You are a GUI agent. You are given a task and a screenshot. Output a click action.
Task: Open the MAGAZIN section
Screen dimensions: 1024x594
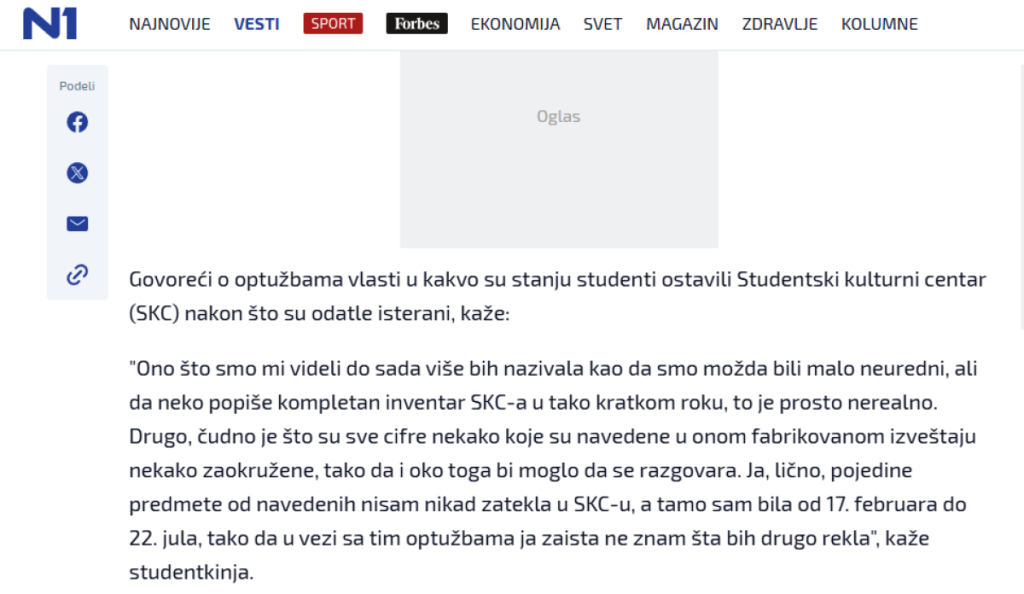(x=682, y=24)
